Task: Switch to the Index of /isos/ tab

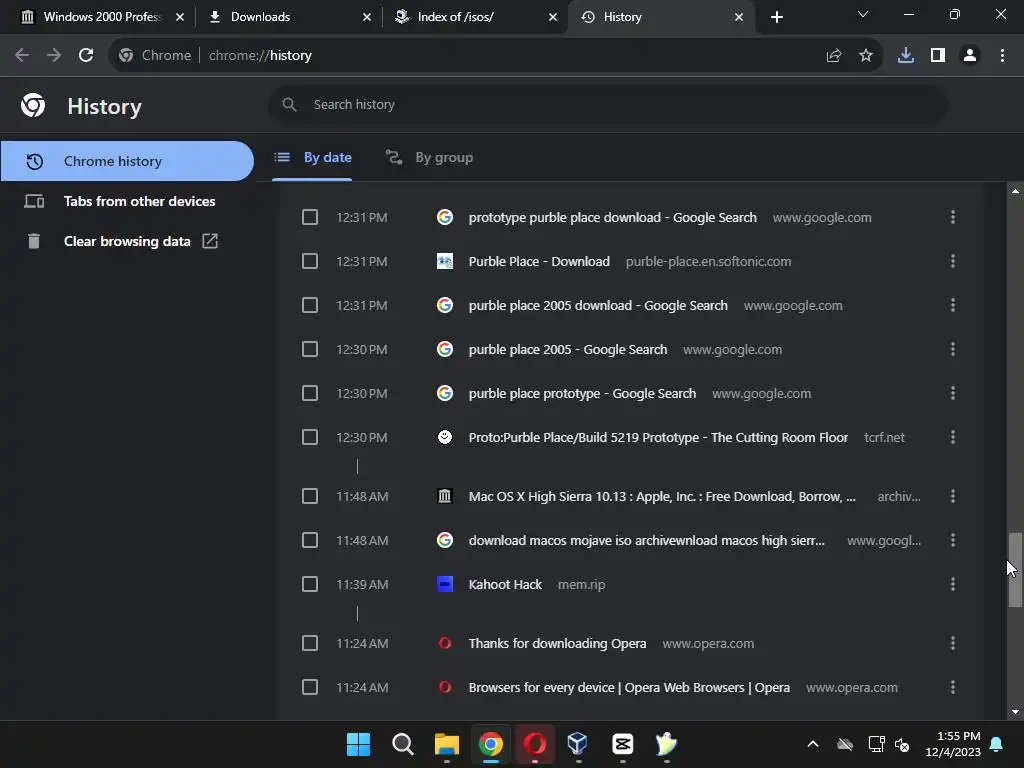Action: tap(476, 17)
